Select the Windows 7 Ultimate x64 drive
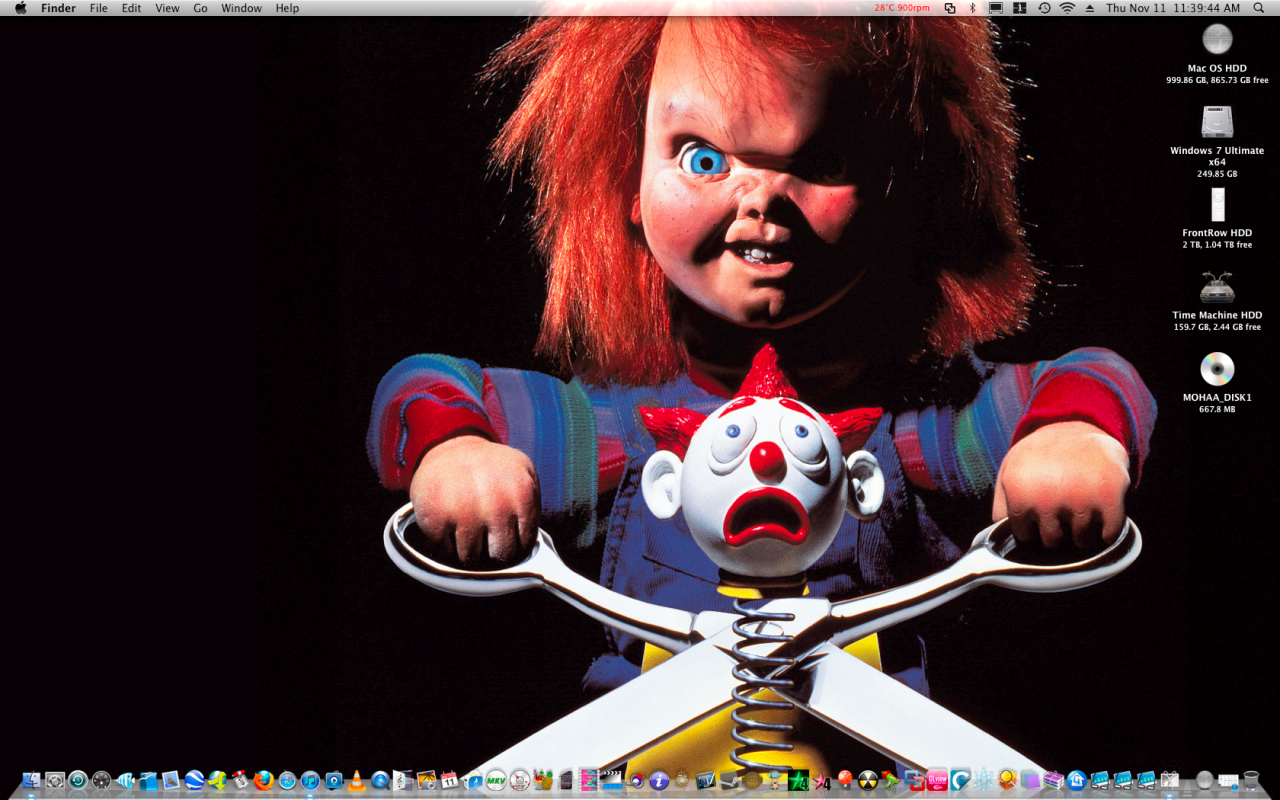1280x800 pixels. 1217,121
